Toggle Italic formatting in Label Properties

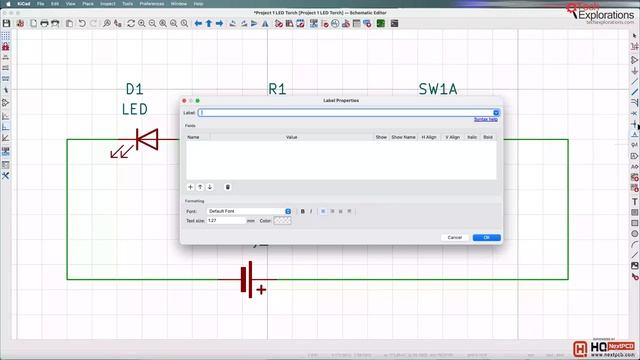tap(311, 211)
